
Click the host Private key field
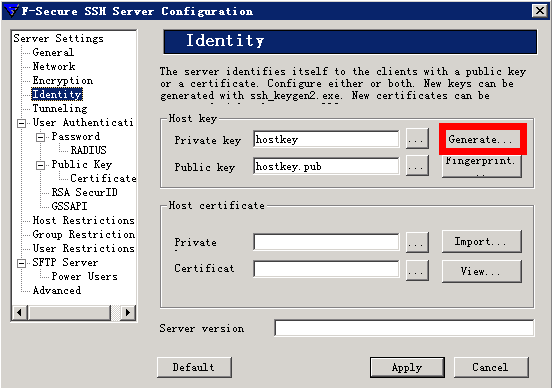326,139
